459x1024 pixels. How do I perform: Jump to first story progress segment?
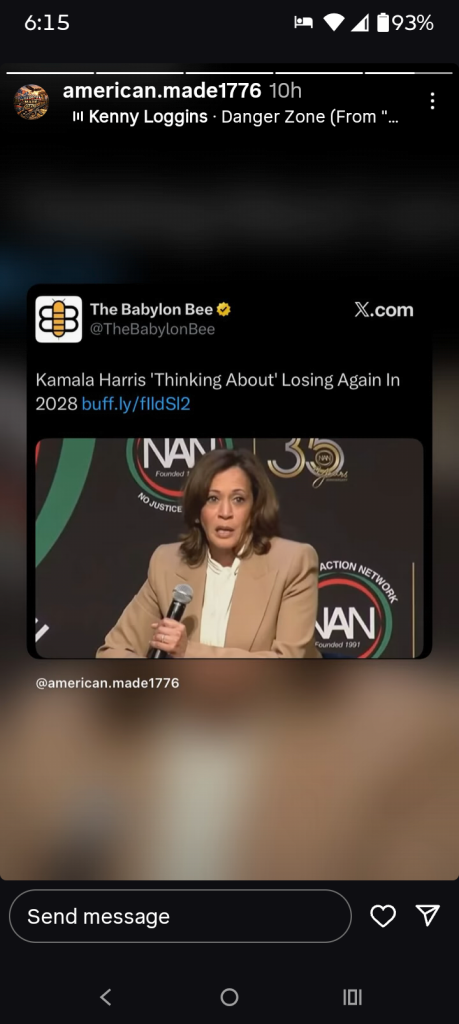[x=50, y=72]
